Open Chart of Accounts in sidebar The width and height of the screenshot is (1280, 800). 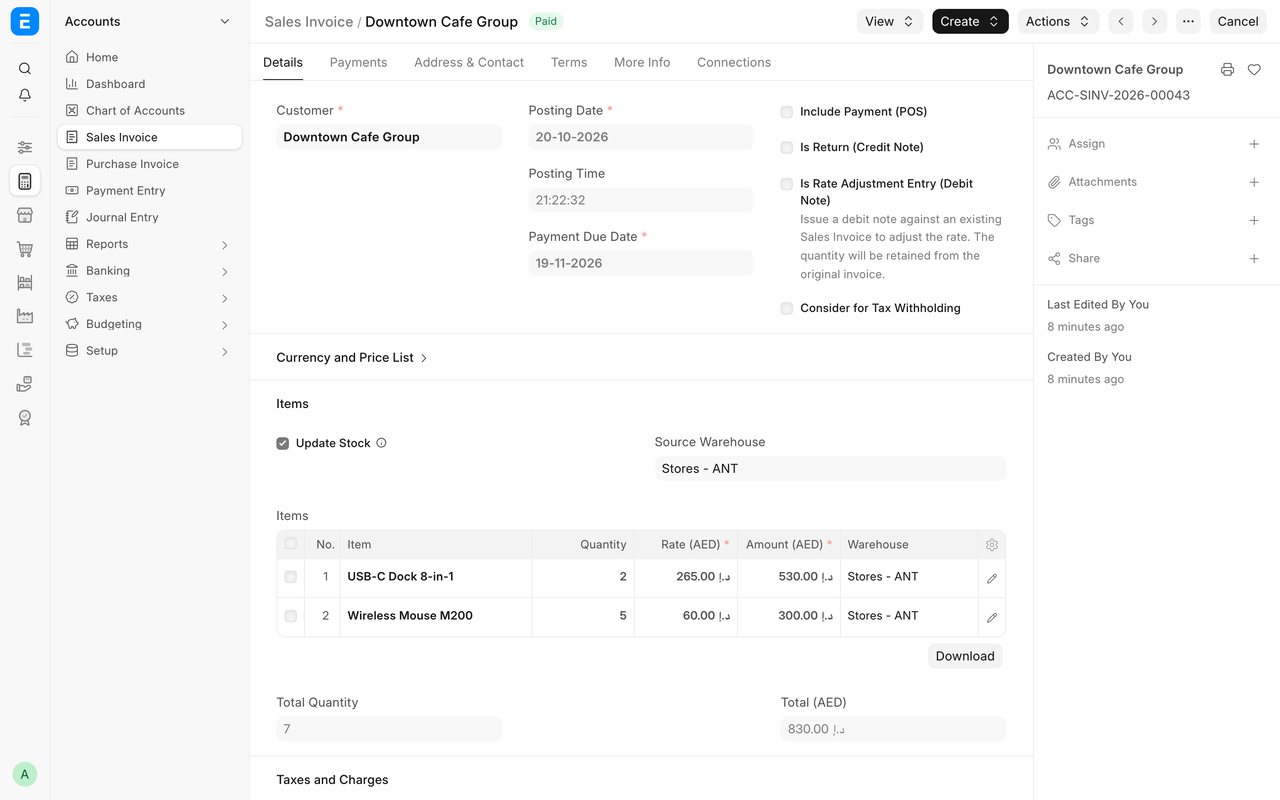(149, 111)
